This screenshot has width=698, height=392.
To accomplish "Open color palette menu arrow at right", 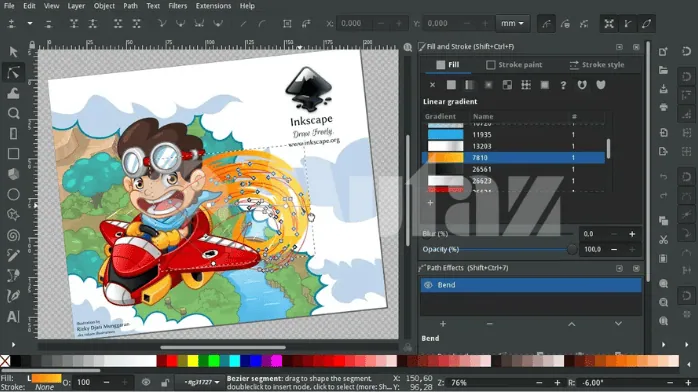I will point(689,364).
